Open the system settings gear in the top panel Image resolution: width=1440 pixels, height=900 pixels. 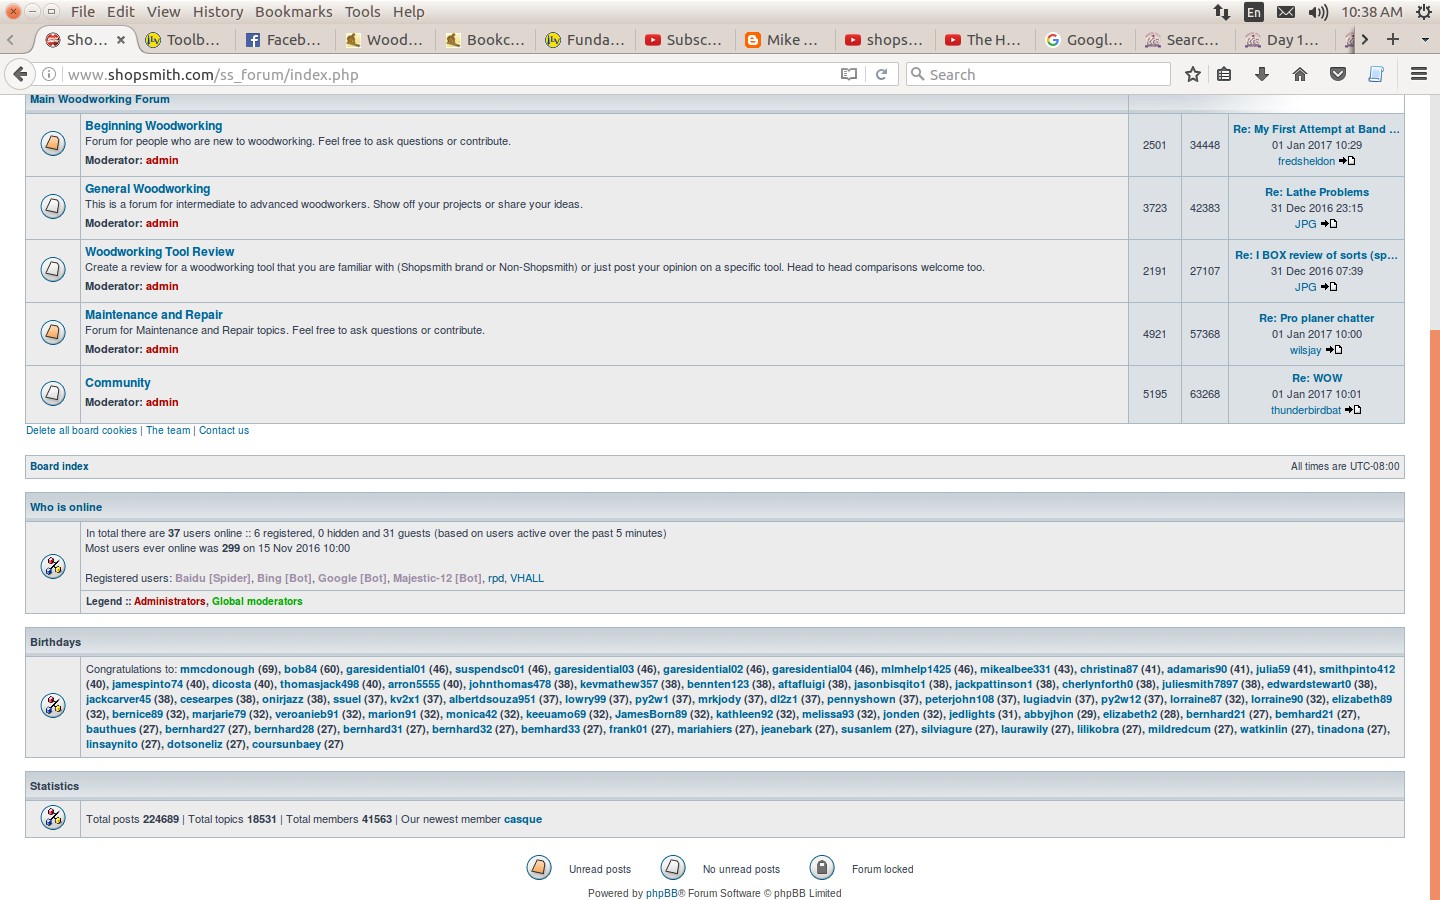tap(1424, 12)
